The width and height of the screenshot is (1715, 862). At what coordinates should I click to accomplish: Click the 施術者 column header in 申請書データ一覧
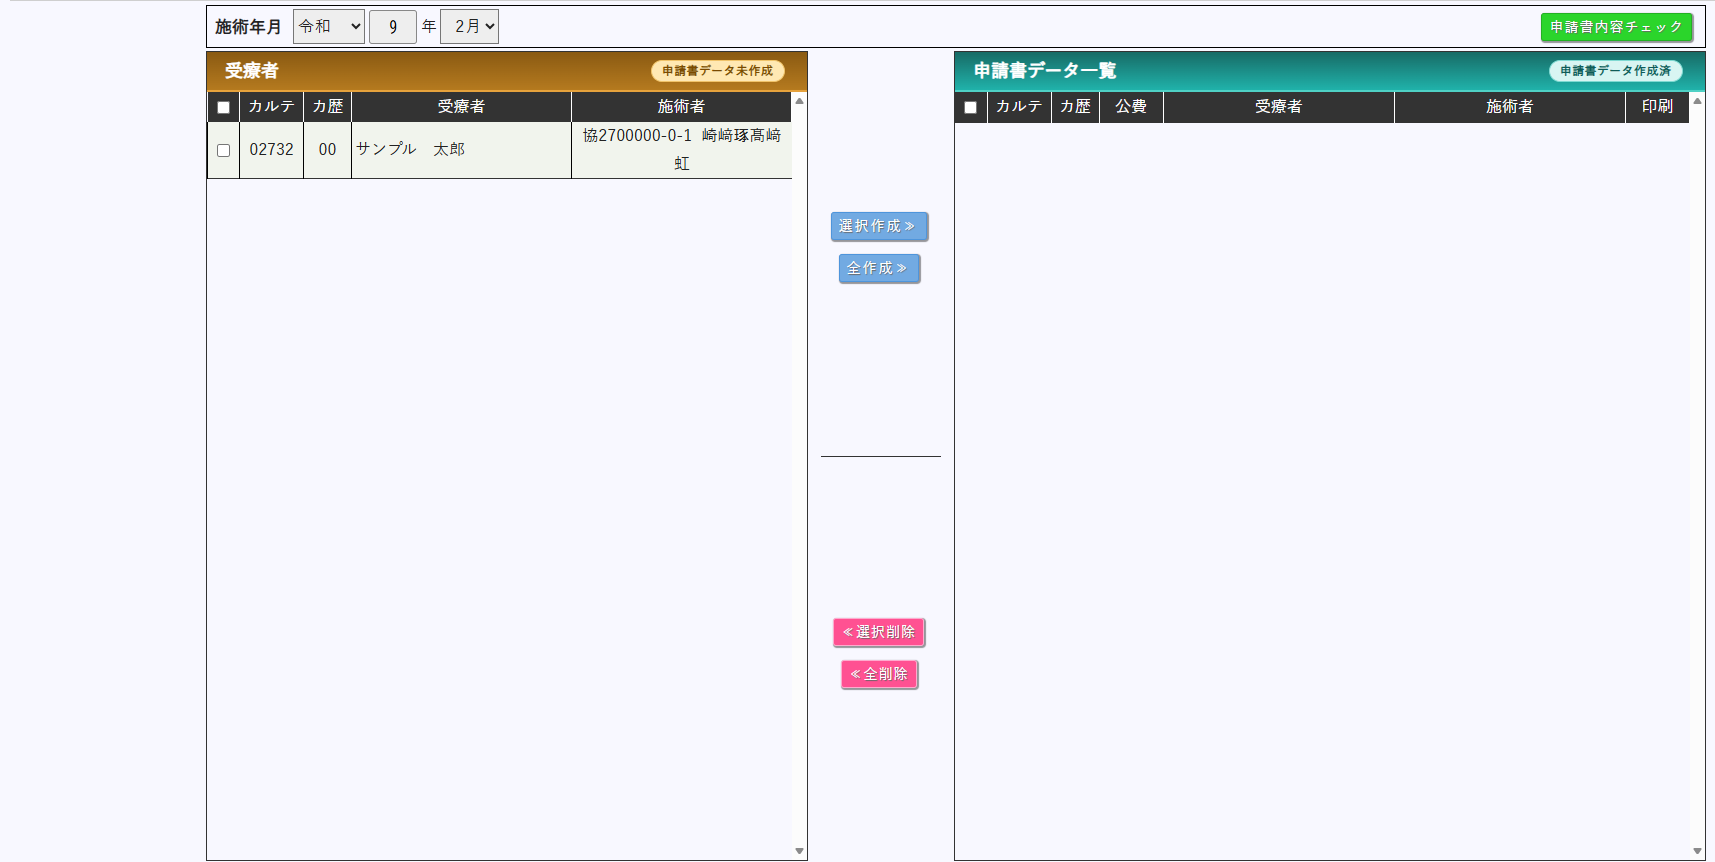[1510, 107]
